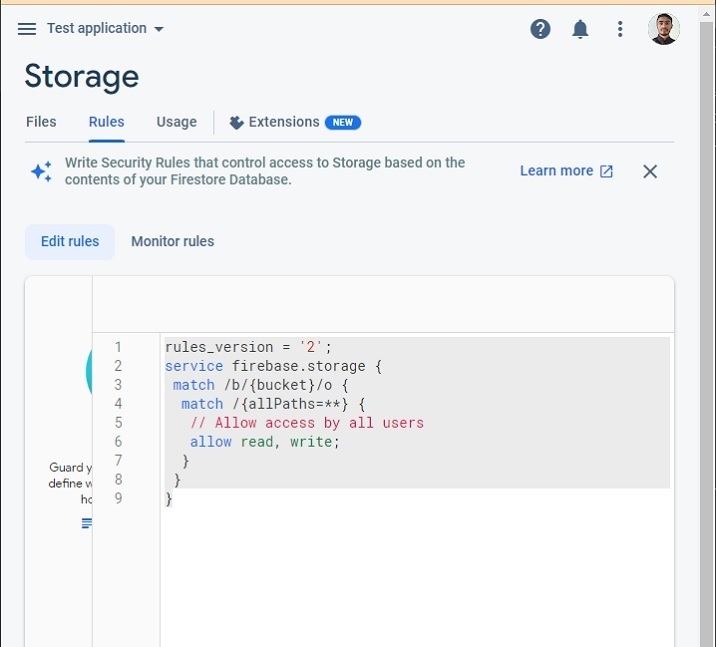The image size is (716, 647).
Task: Open the Help icon
Action: (540, 29)
